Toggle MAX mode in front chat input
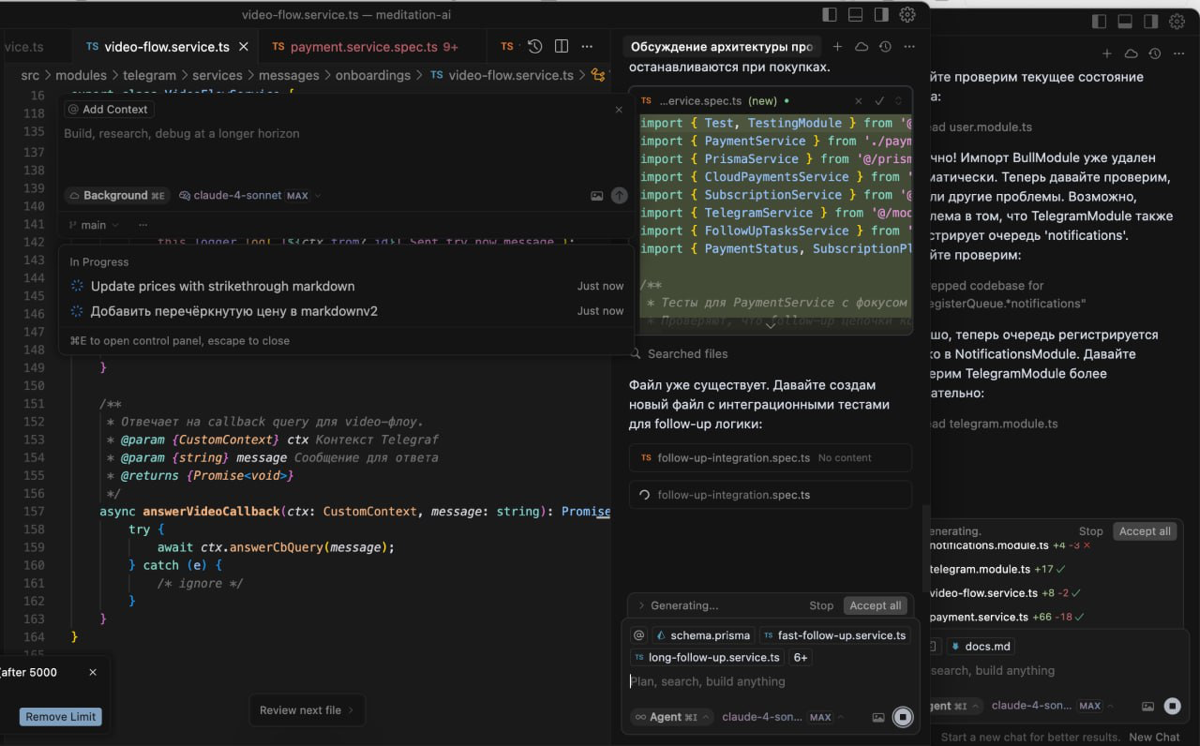 pyautogui.click(x=820, y=717)
